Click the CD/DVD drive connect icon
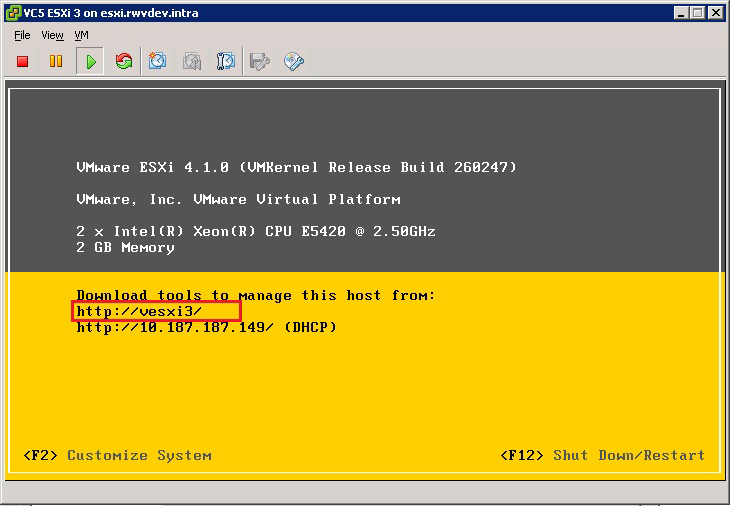Image resolution: width=730 pixels, height=506 pixels. [x=294, y=62]
